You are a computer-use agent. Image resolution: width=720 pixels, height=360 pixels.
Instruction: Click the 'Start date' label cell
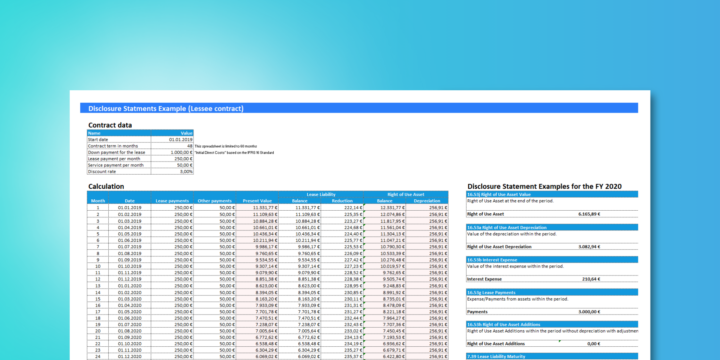click(119, 139)
